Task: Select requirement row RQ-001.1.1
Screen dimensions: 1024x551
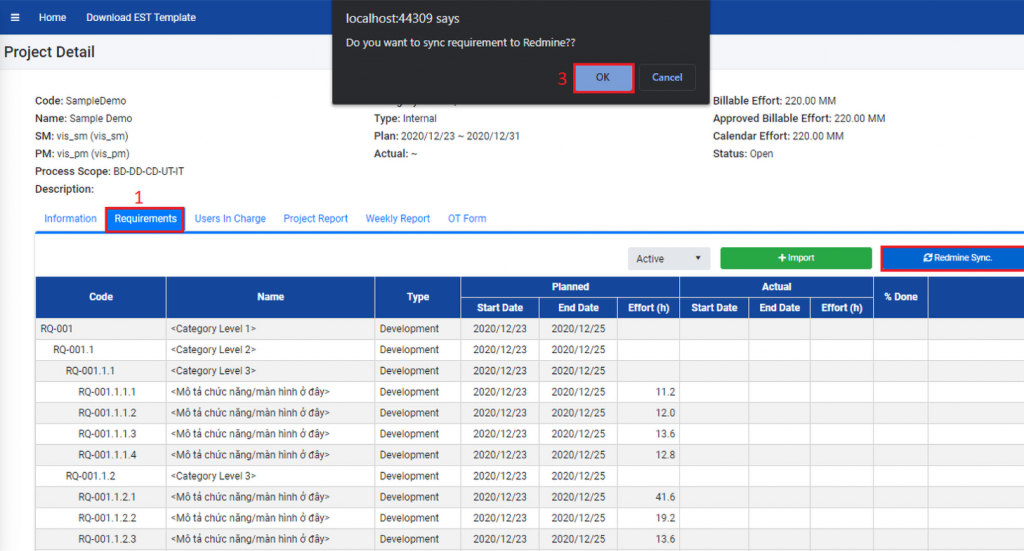Action: coord(530,371)
